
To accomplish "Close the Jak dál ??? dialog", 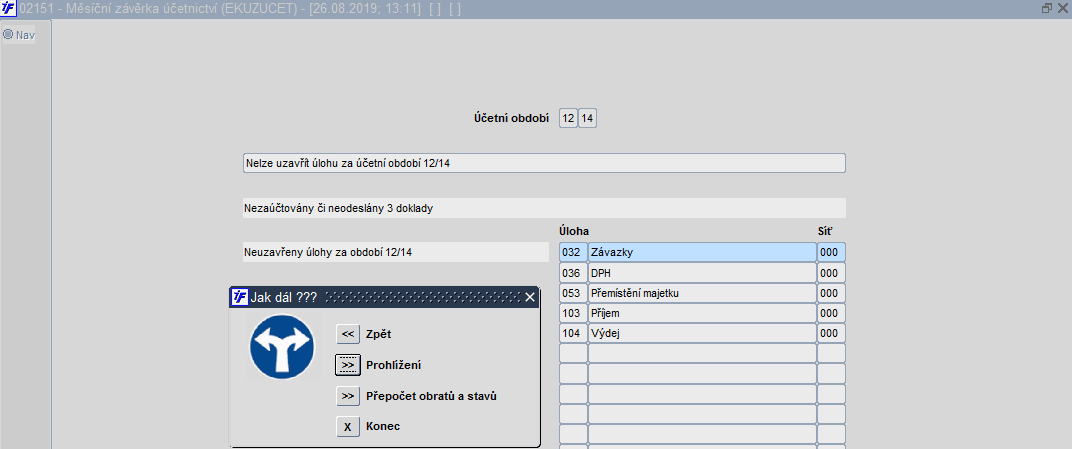I will [x=530, y=297].
